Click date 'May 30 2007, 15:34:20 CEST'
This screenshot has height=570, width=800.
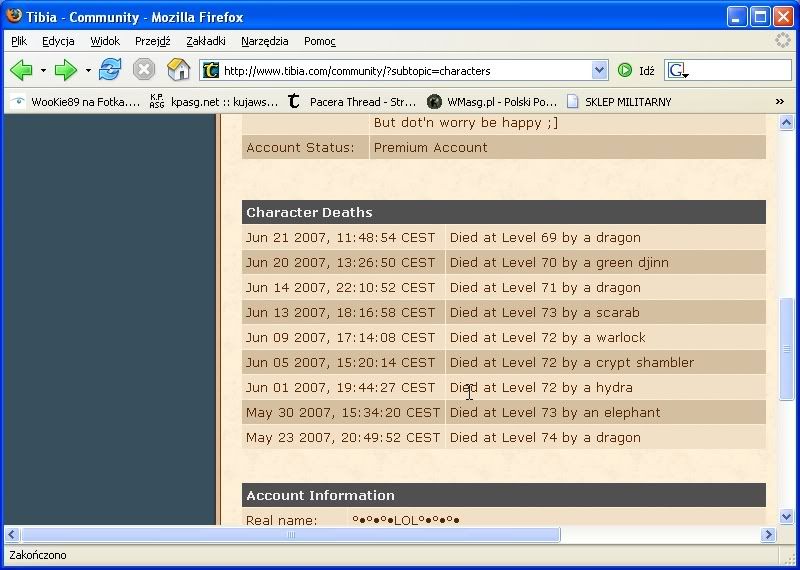[343, 413]
